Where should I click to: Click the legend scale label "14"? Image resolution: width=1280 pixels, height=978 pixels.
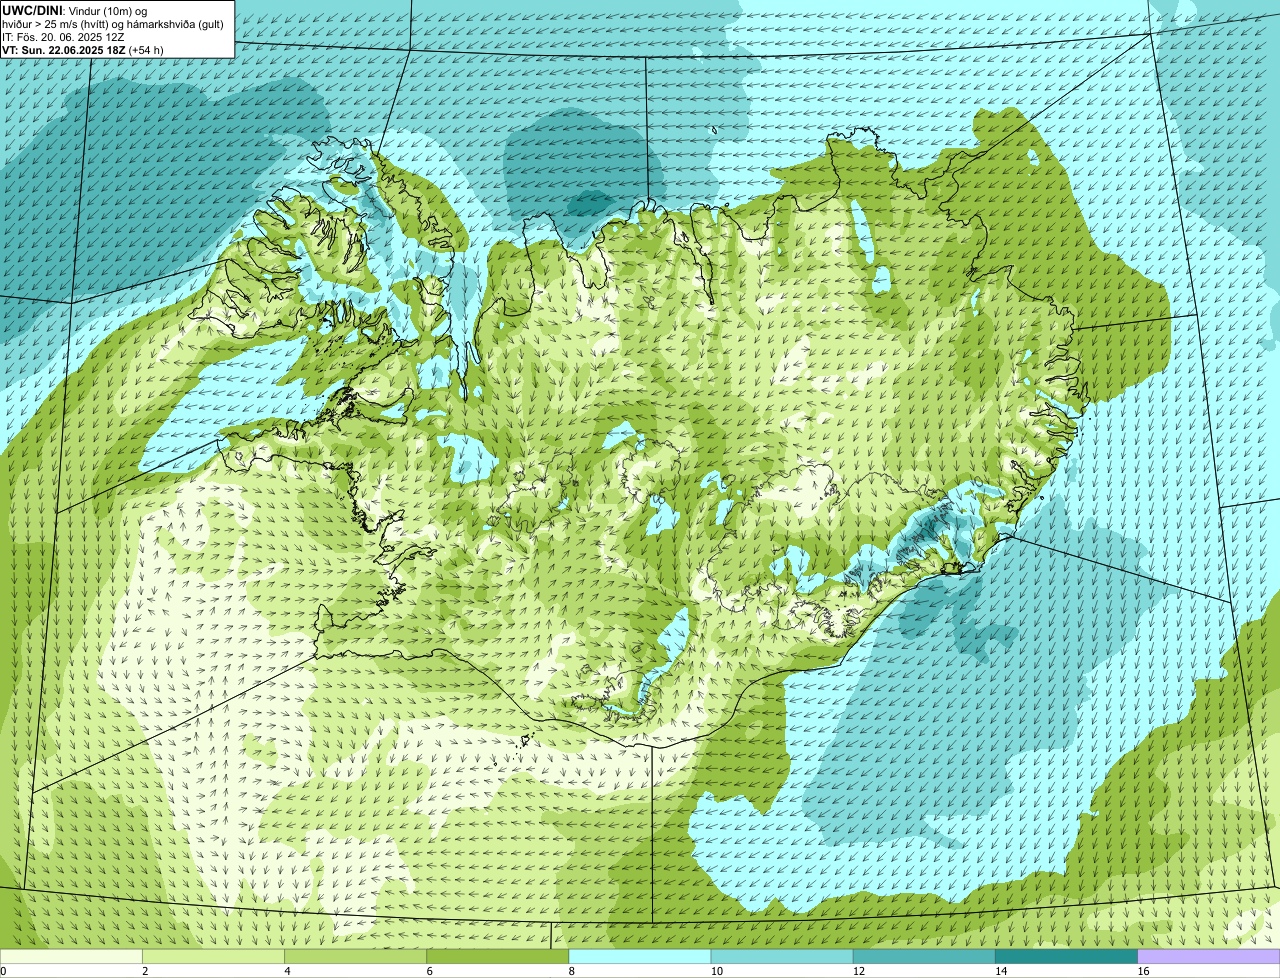pos(1000,971)
